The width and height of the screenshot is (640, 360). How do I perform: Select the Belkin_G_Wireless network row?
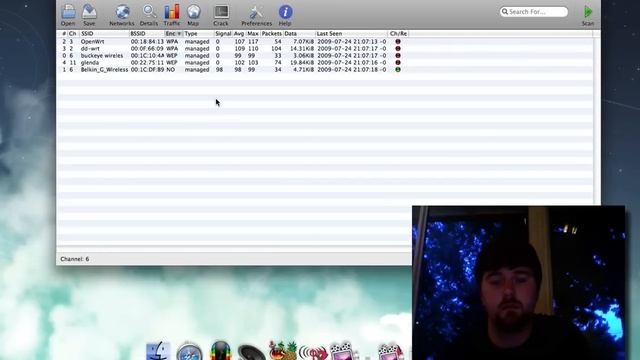(324, 69)
